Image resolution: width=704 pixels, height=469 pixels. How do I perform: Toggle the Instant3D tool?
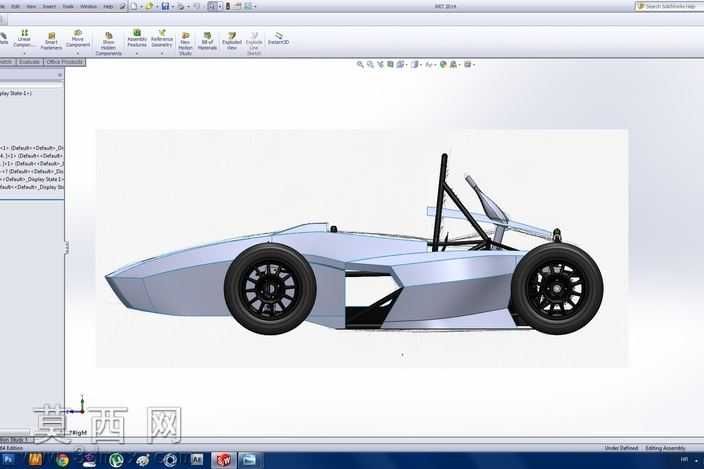click(278, 39)
